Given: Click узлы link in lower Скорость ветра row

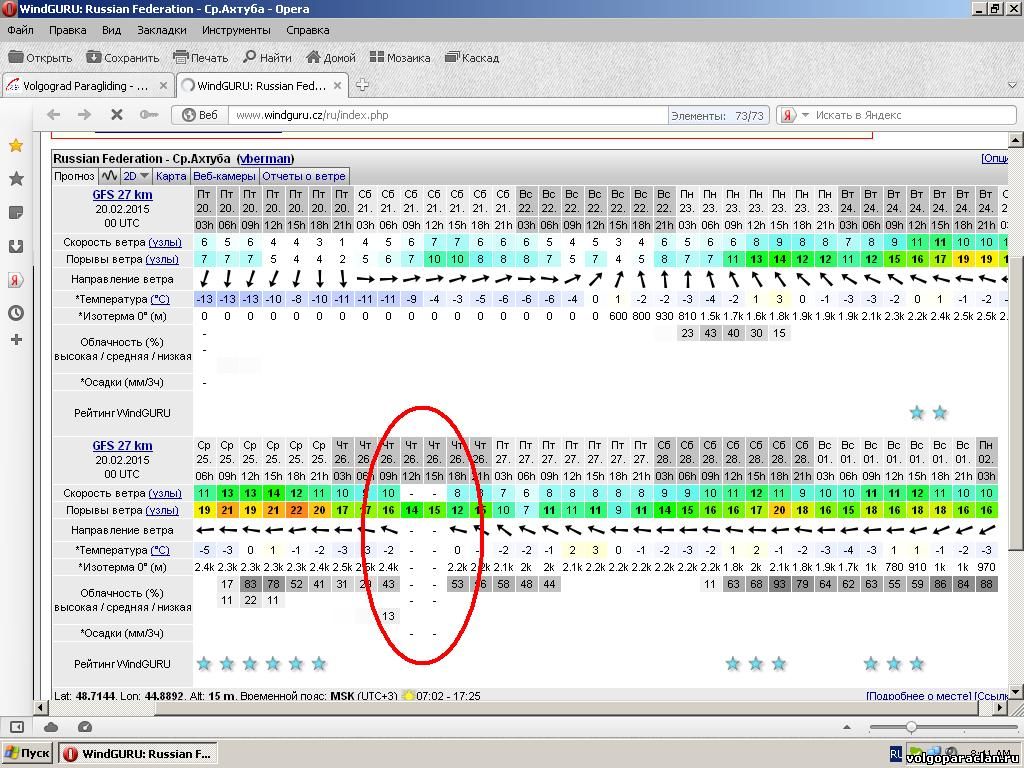Looking at the screenshot, I should click(165, 494).
